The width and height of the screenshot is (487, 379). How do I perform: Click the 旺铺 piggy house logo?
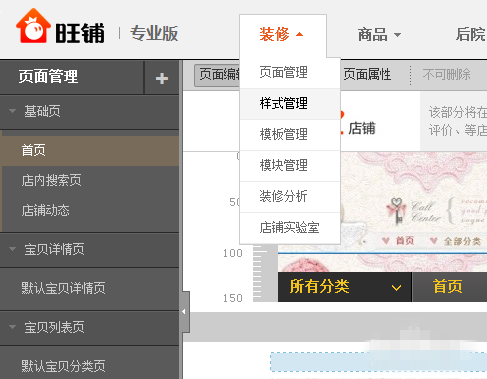pos(33,27)
